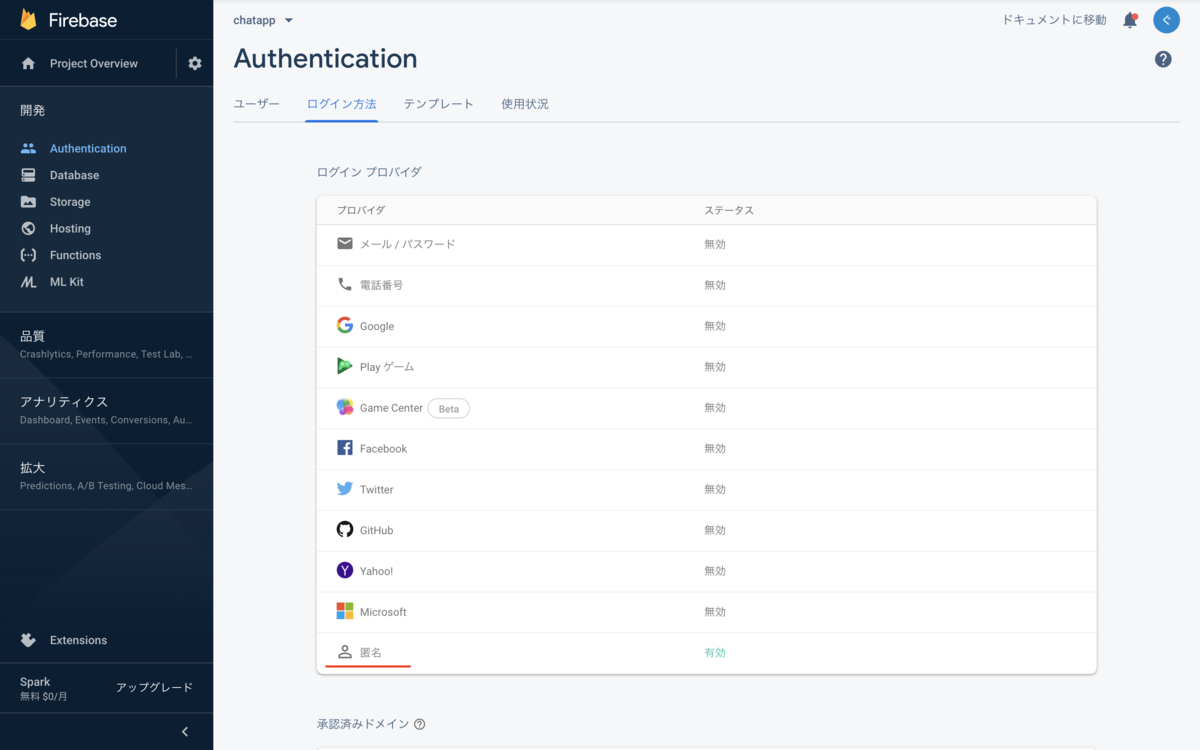Expand the 拡大 sidebar section
1200x750 pixels.
click(x=106, y=476)
